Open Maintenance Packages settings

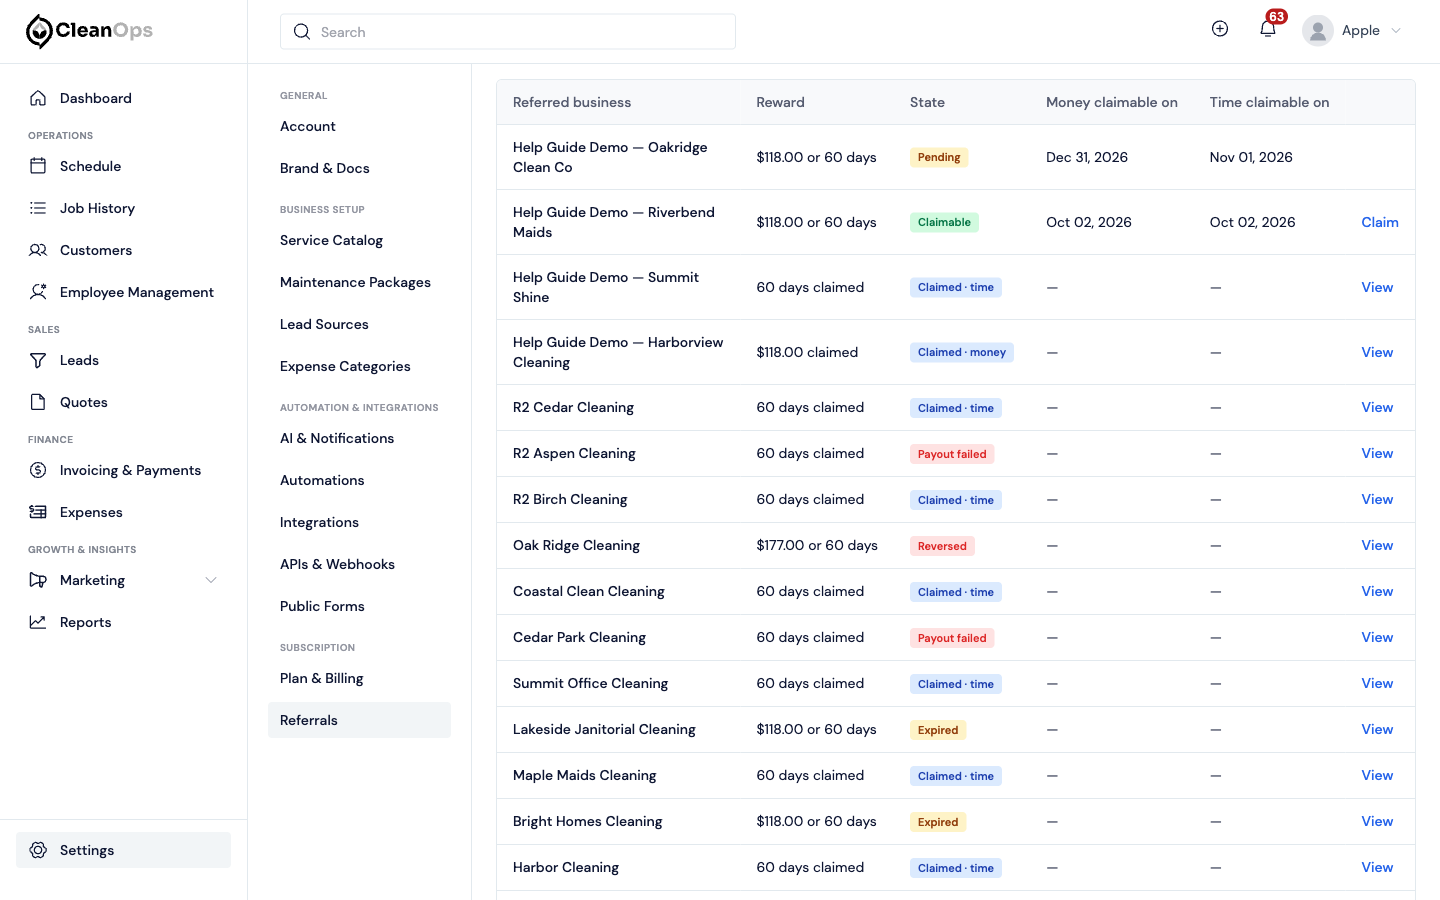click(x=355, y=282)
